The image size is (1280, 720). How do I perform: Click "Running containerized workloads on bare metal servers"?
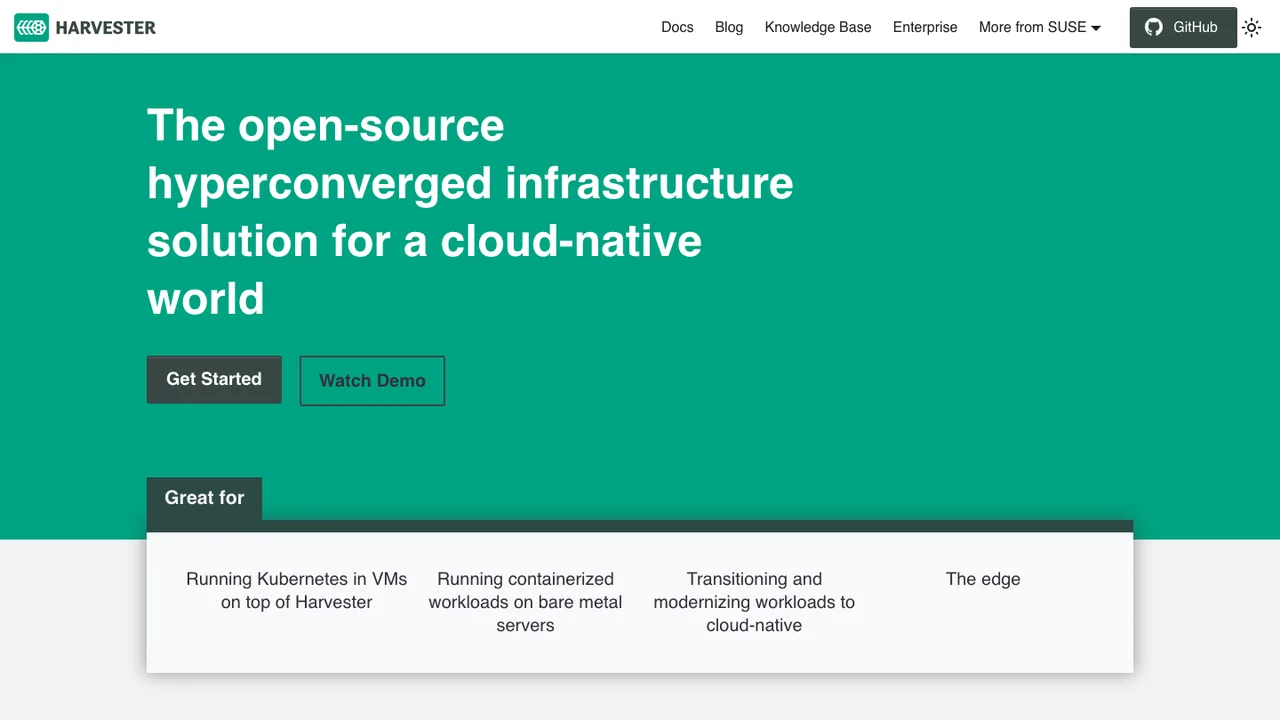click(x=525, y=602)
